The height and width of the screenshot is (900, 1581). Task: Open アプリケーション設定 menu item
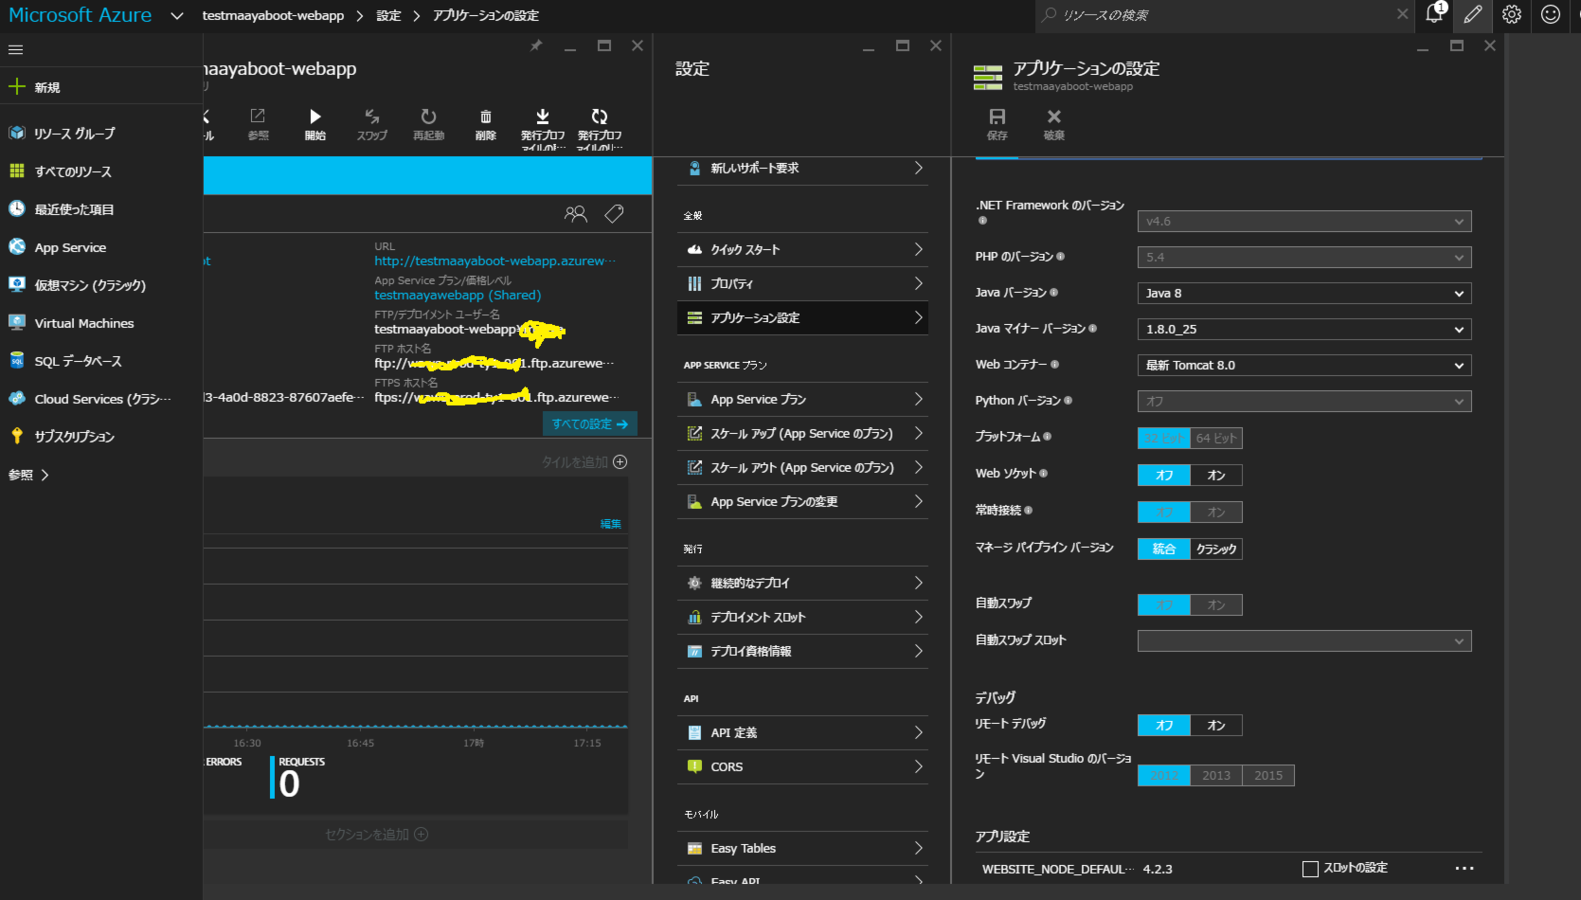803,318
